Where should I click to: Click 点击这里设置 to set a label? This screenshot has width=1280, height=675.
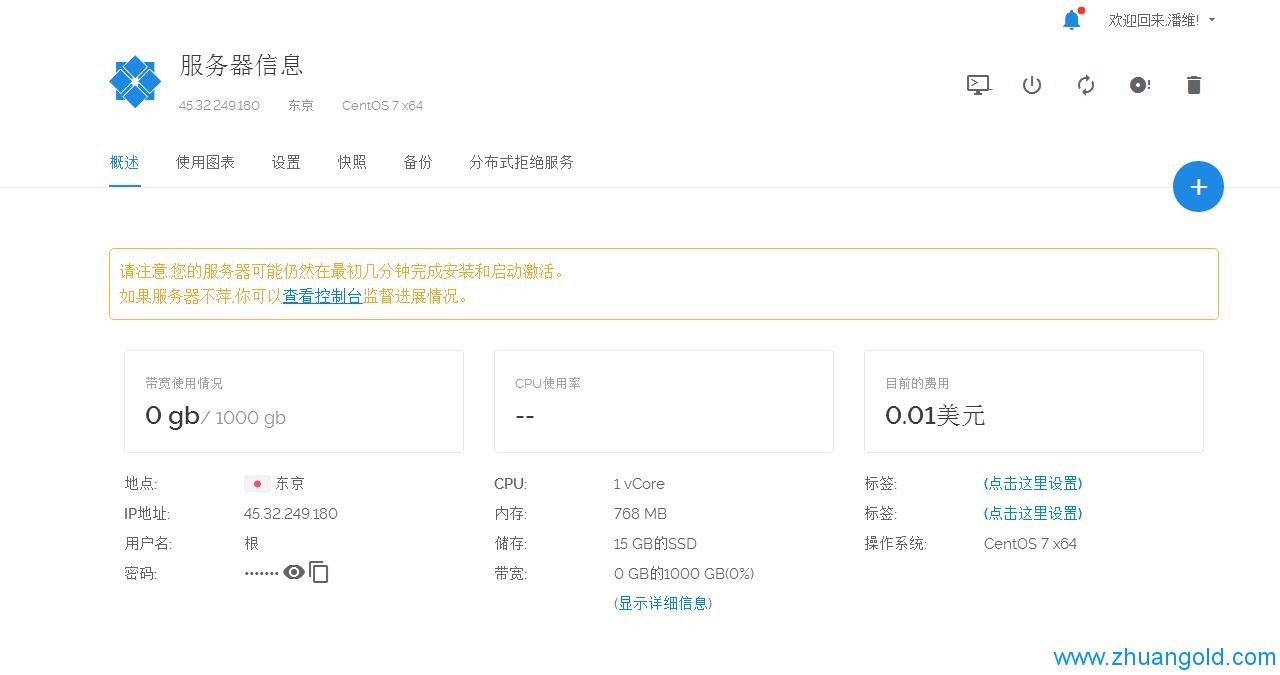pyautogui.click(x=1032, y=483)
